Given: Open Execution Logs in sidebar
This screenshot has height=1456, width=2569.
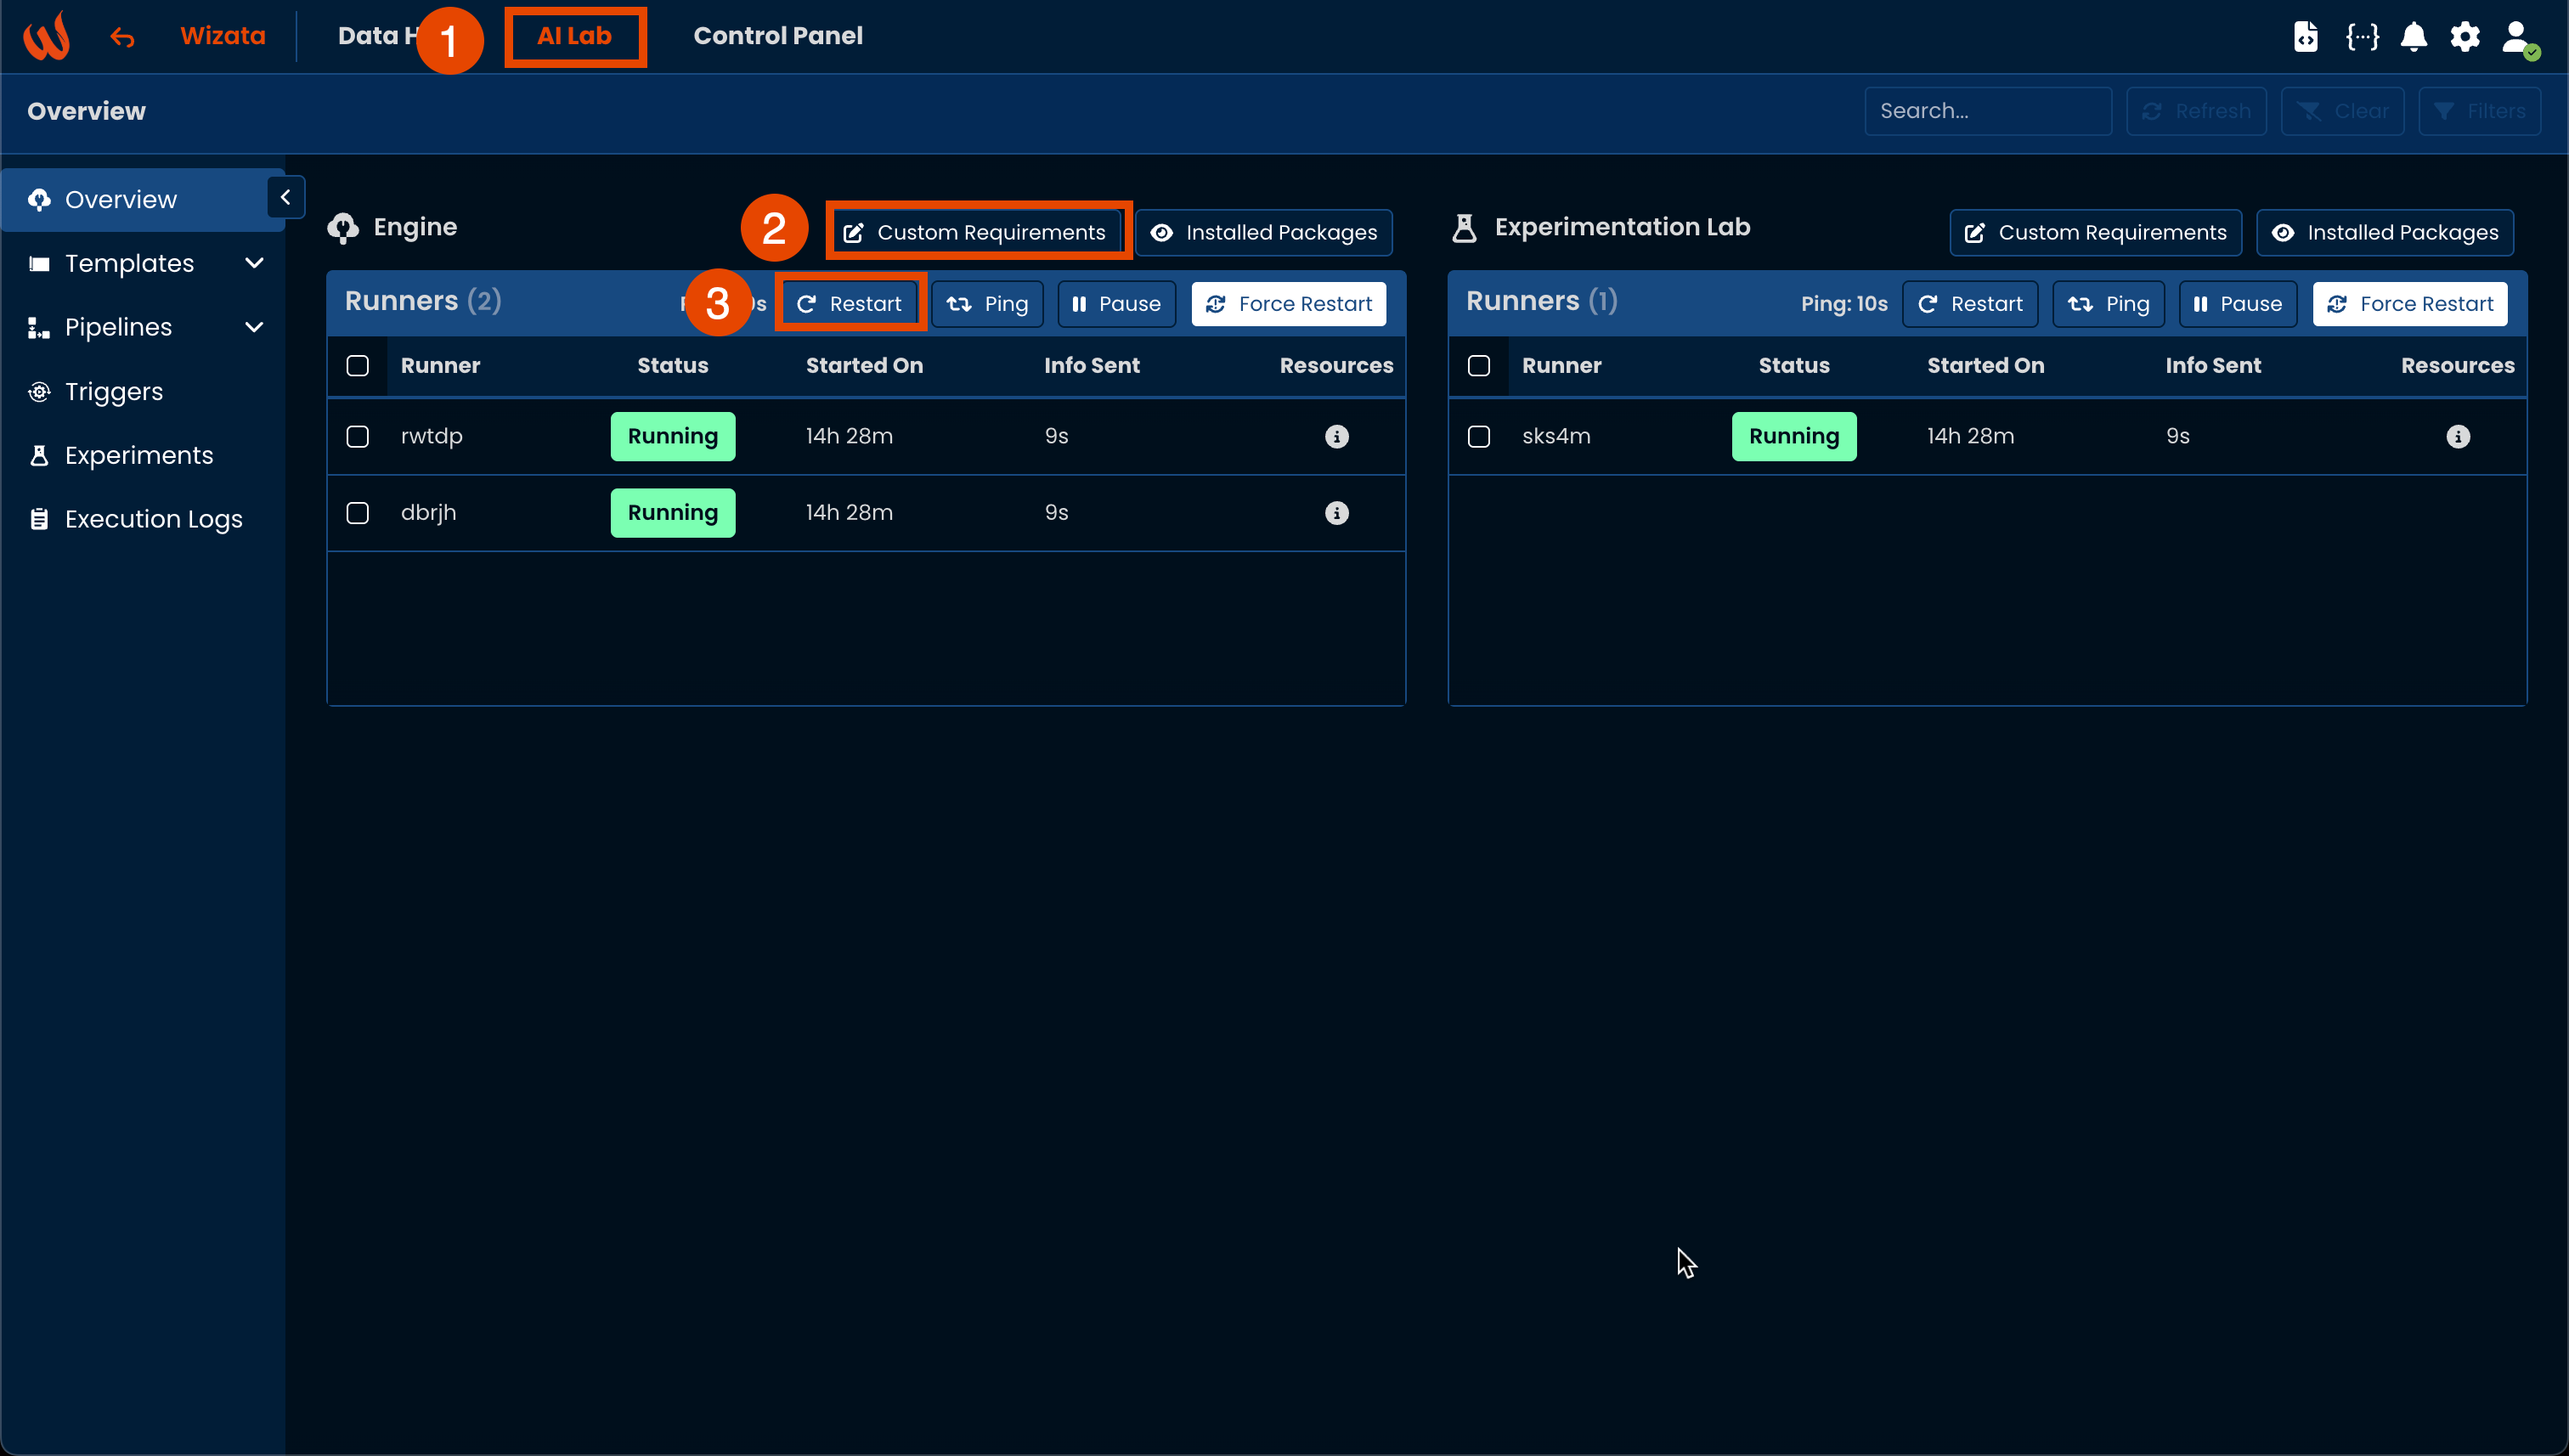Looking at the screenshot, I should click(153, 519).
